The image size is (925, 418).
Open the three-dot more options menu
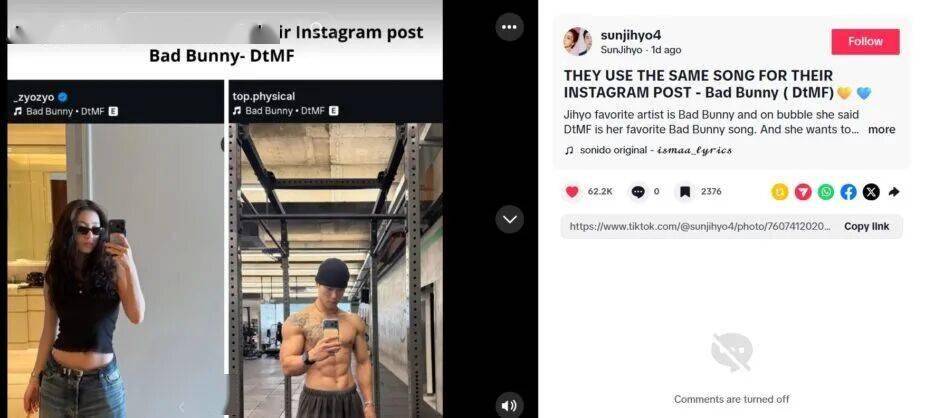tap(509, 27)
